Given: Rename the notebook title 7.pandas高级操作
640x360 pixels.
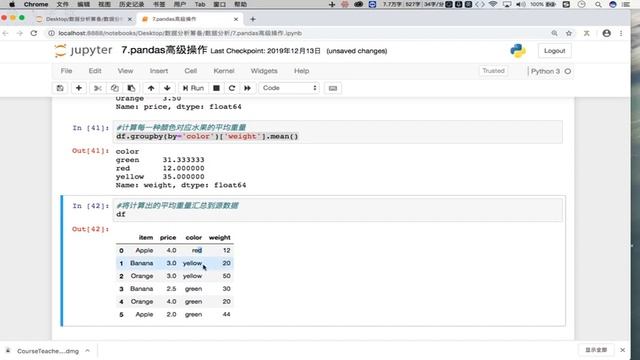Looking at the screenshot, I should point(164,51).
